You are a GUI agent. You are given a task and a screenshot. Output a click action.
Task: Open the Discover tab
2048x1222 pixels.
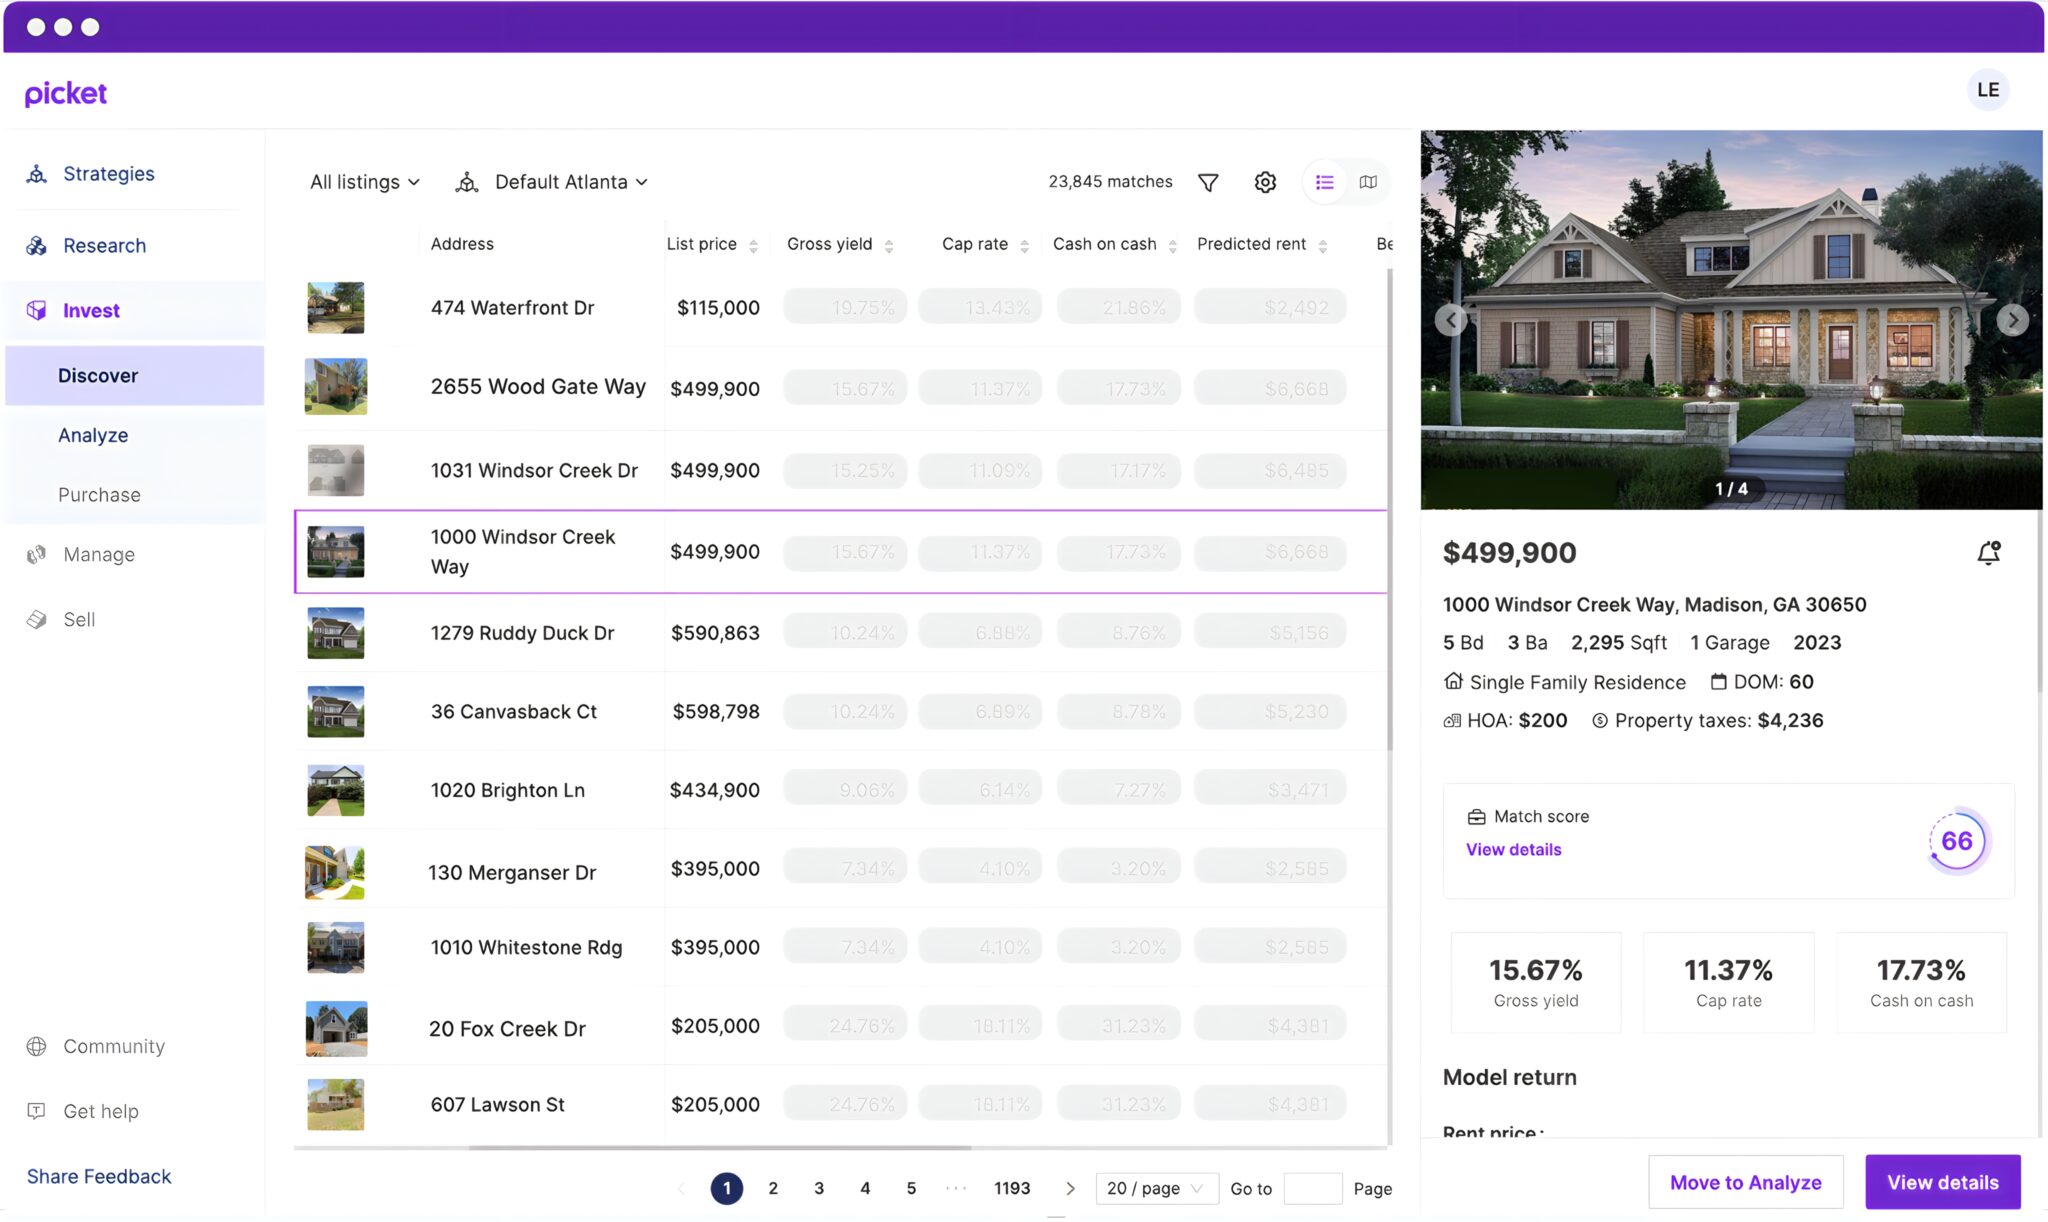135,376
